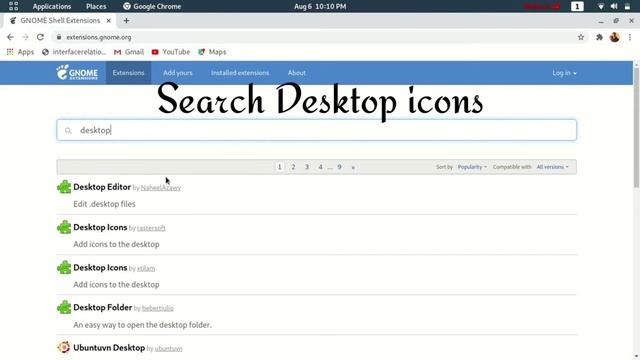Switch to the GNOME Shell Extensions browser tab
The width and height of the screenshot is (640, 360).
tap(60, 20)
